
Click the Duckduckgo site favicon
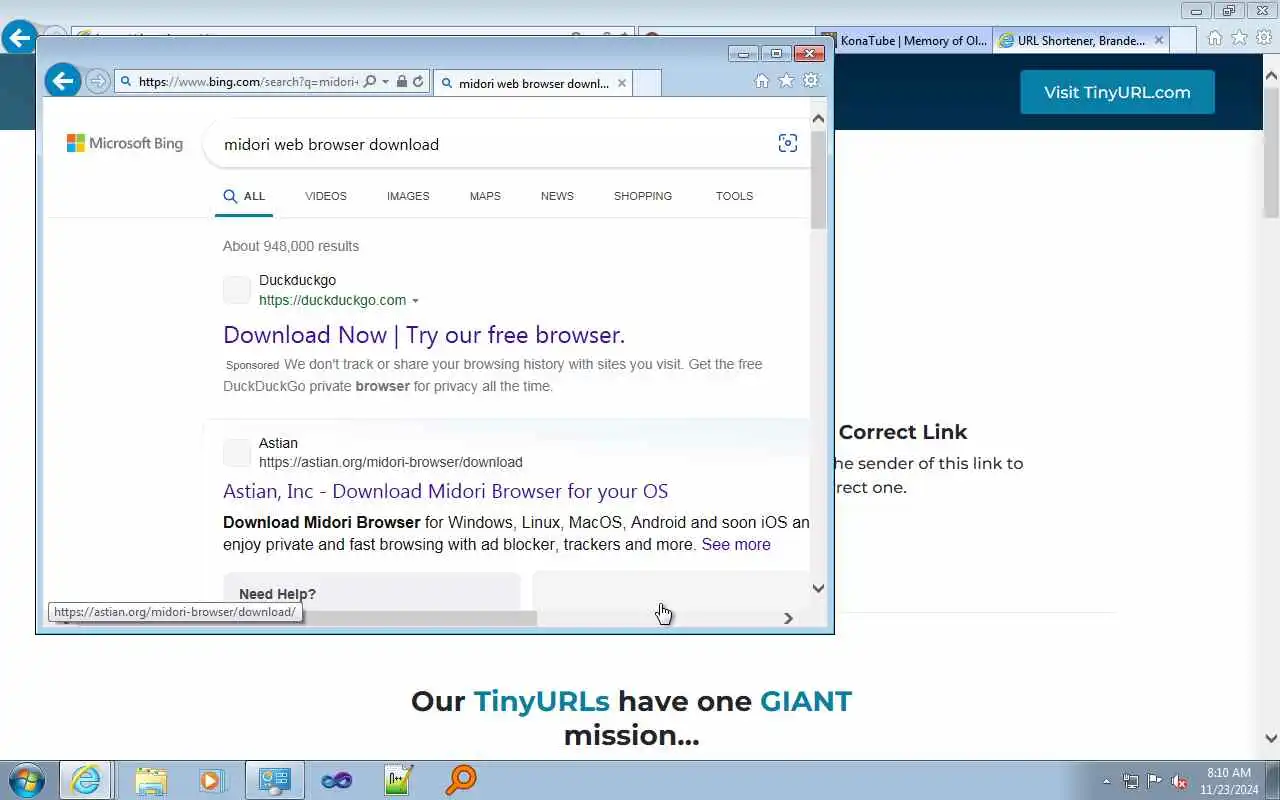pos(237,290)
